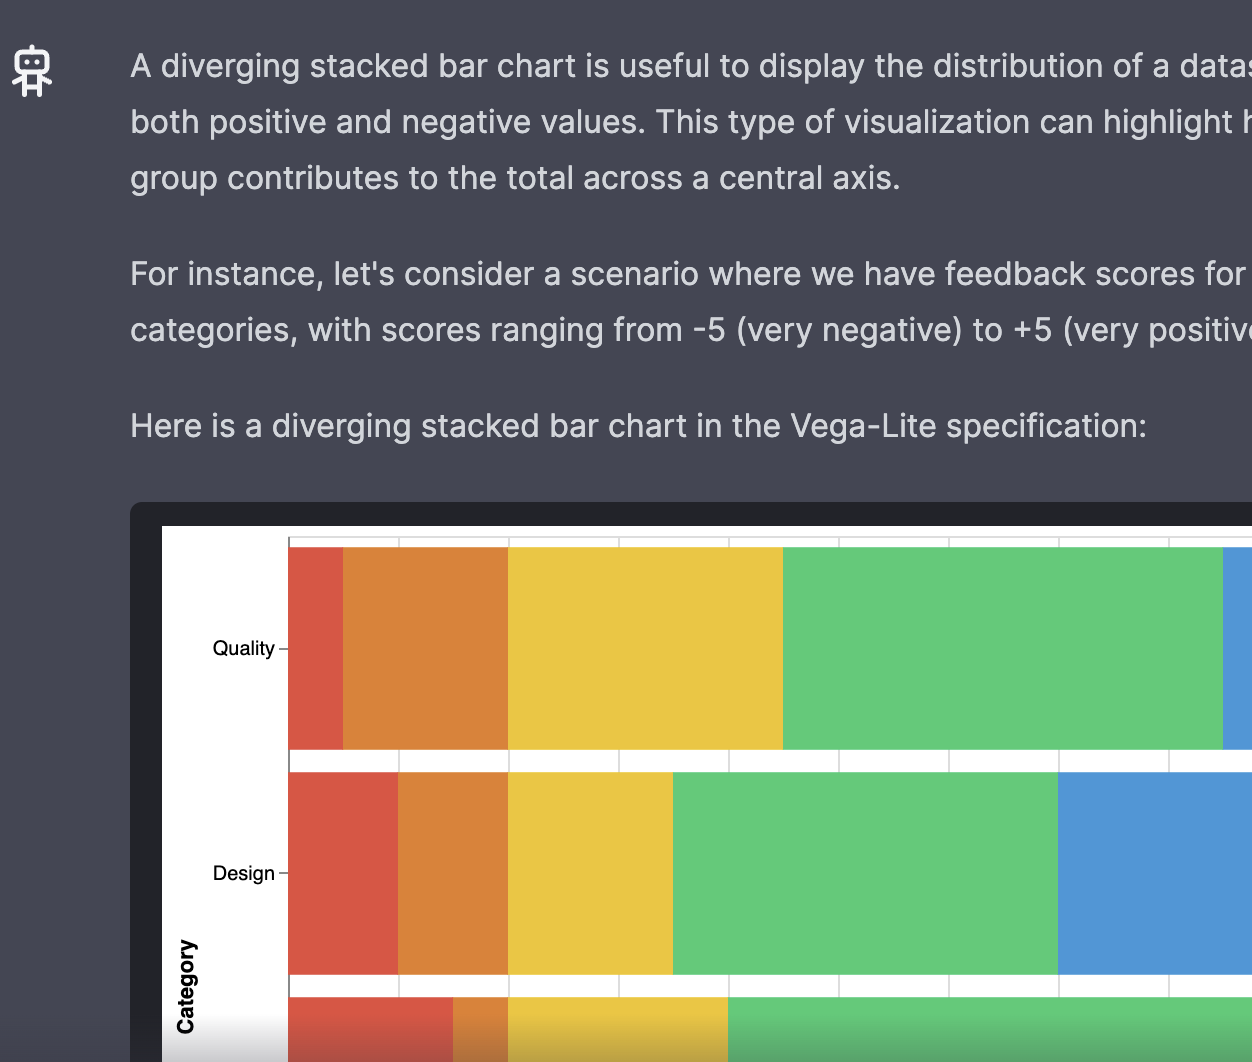Click the paragraph starting 'A diverging stacked'

click(691, 122)
